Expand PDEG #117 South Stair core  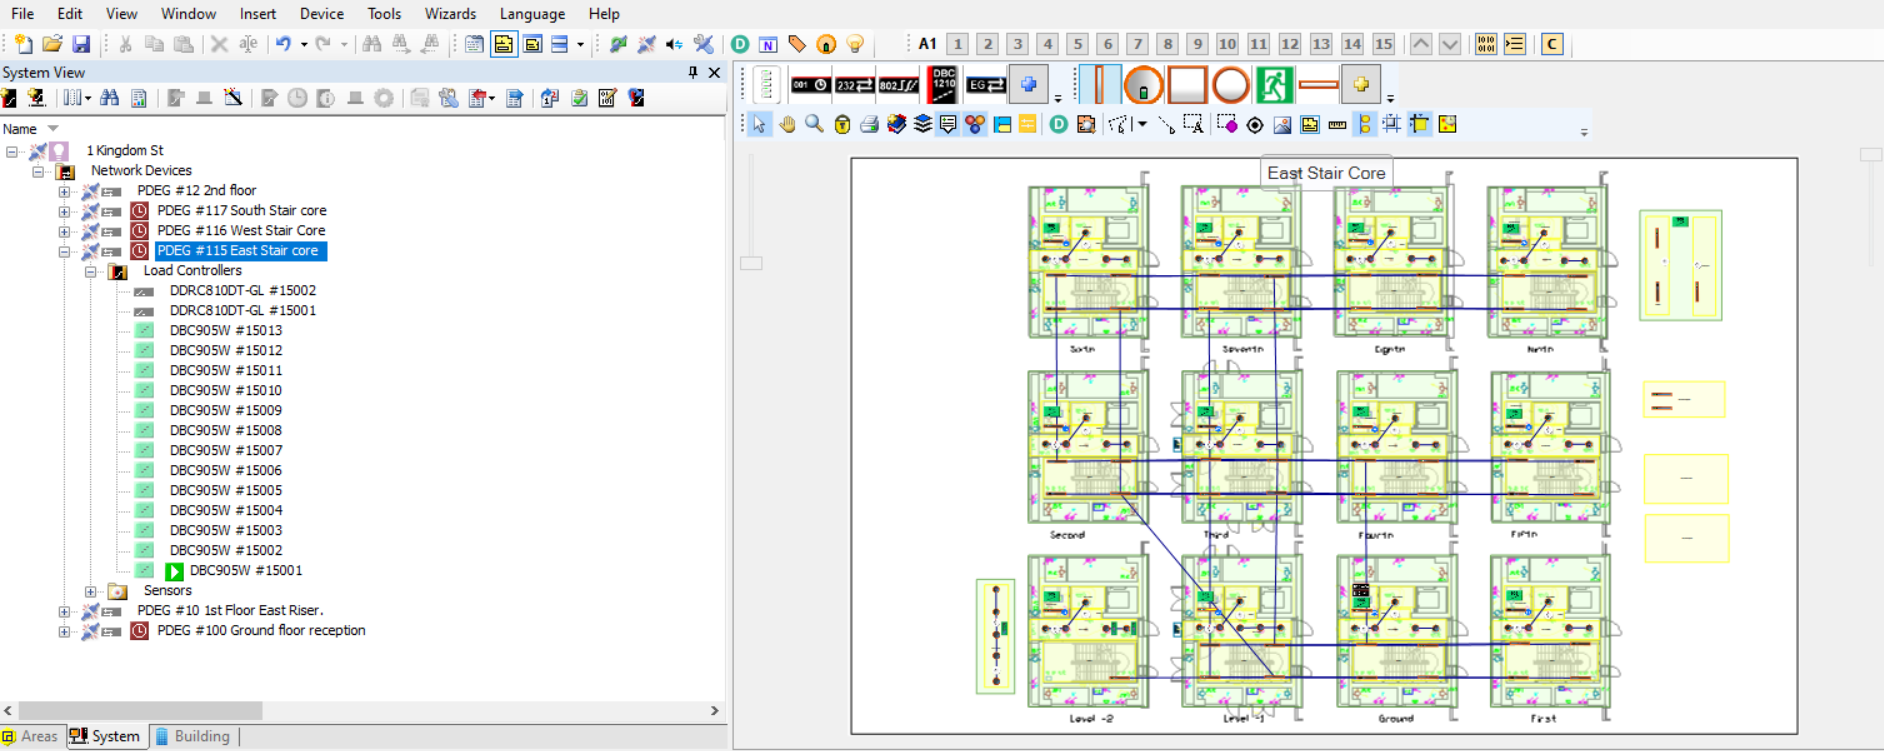point(64,211)
